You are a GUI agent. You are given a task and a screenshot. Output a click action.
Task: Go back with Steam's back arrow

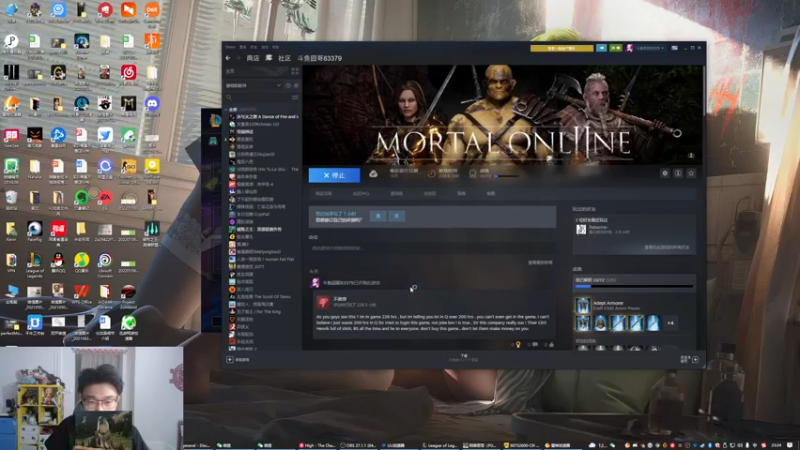(x=228, y=58)
